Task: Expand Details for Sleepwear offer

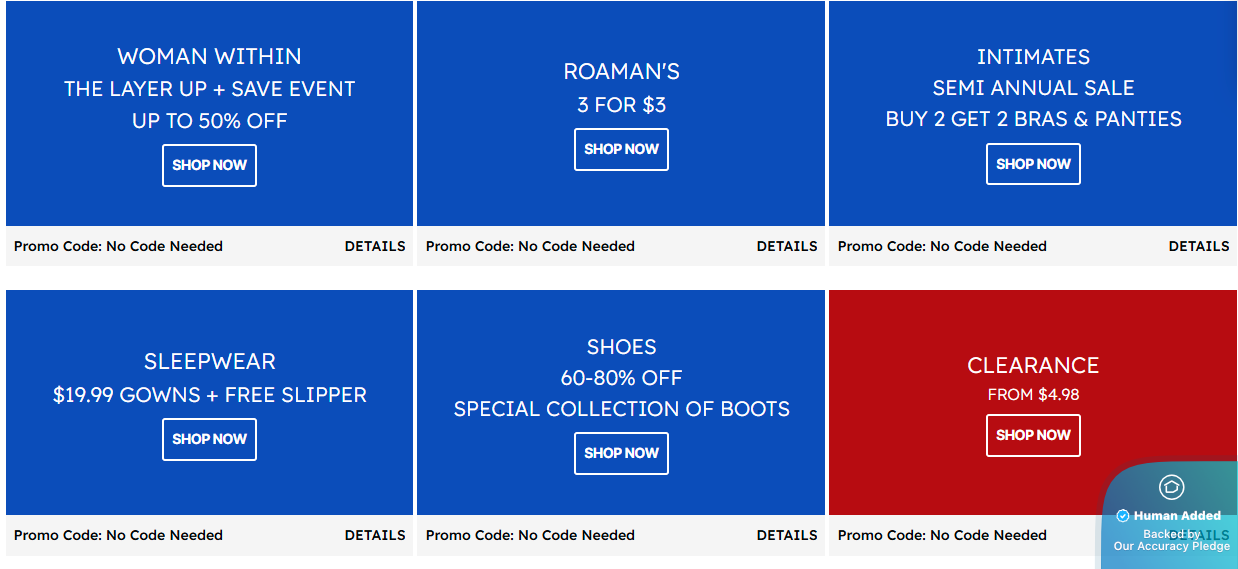Action: tap(375, 535)
